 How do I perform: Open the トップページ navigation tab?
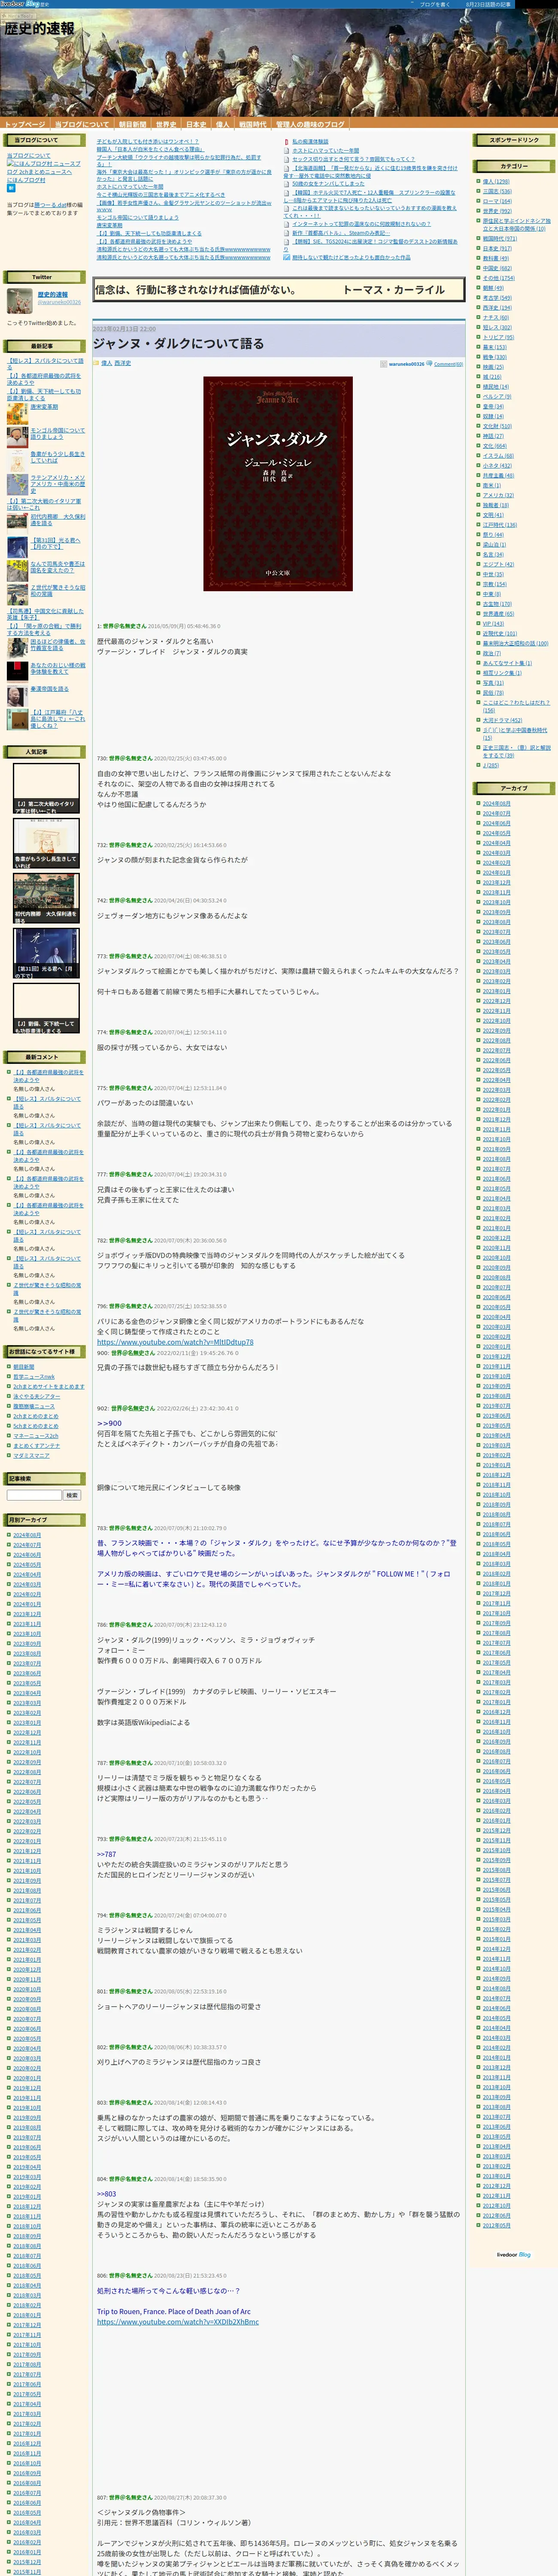24,125
